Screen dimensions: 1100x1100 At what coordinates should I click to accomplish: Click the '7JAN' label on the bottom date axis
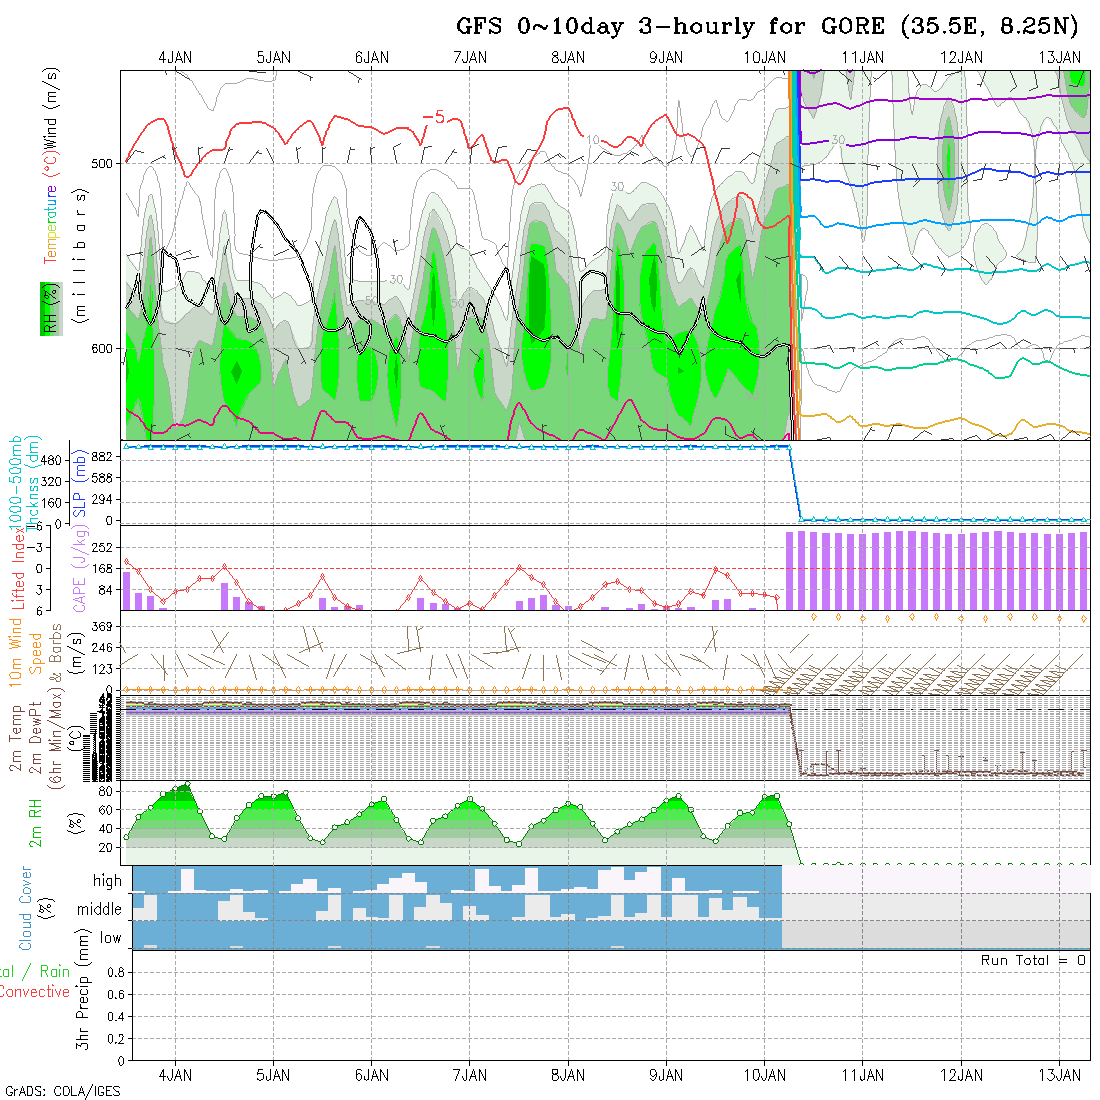point(469,1075)
